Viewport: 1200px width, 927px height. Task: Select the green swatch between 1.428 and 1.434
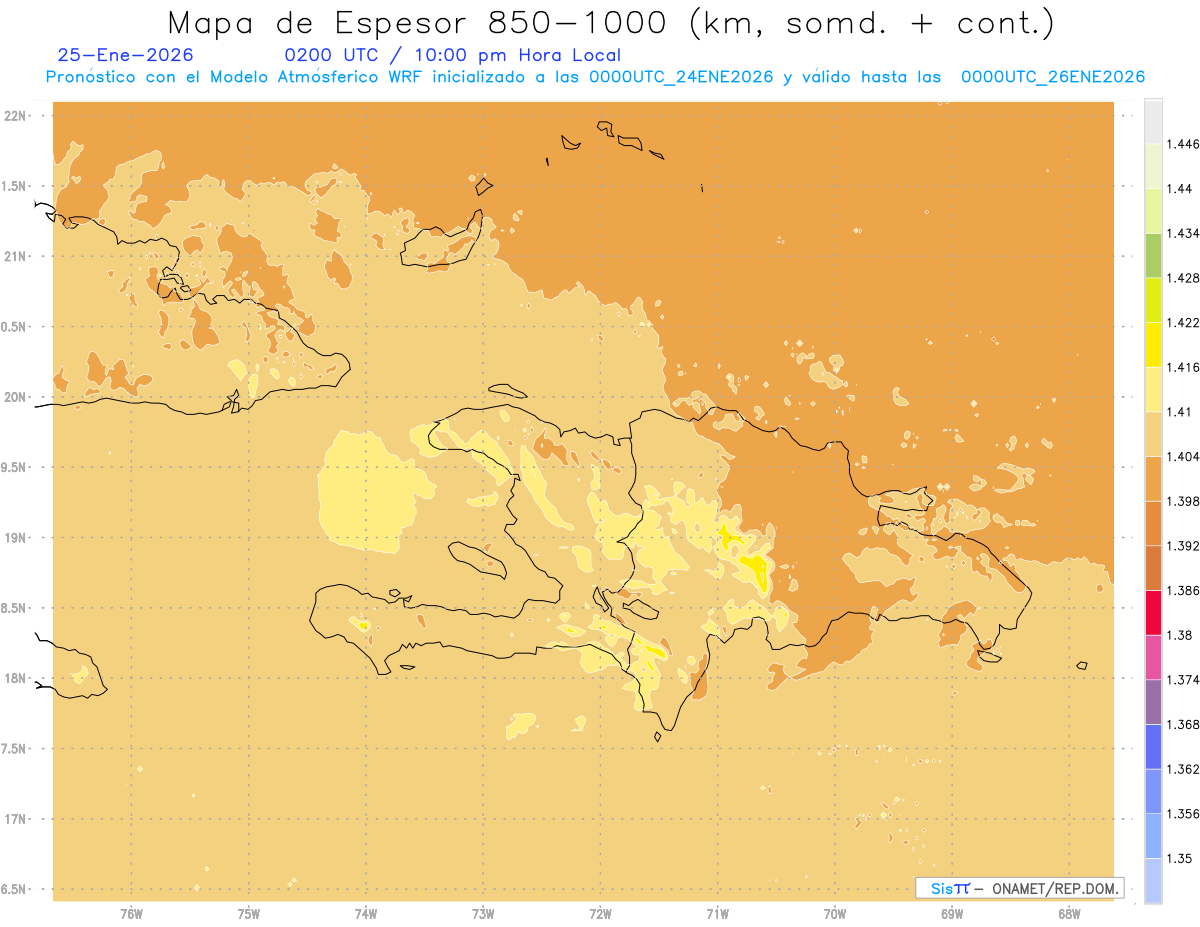(1153, 255)
